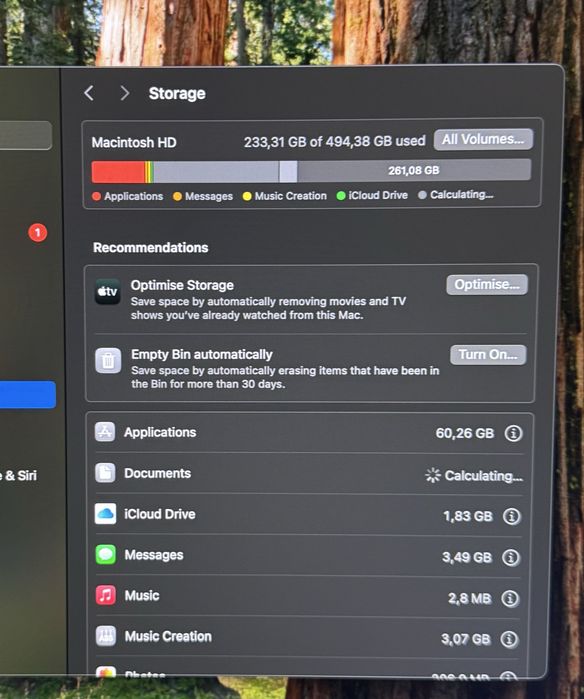Click the Documents category icon
The image size is (584, 699).
point(105,473)
